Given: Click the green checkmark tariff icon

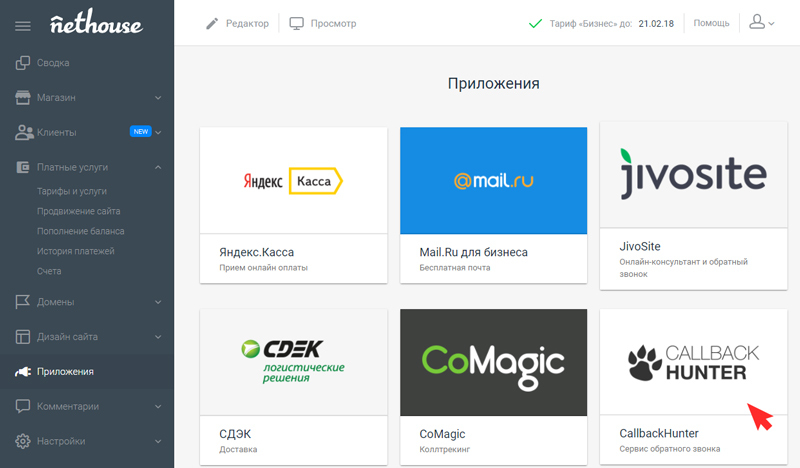Looking at the screenshot, I should pyautogui.click(x=535, y=23).
